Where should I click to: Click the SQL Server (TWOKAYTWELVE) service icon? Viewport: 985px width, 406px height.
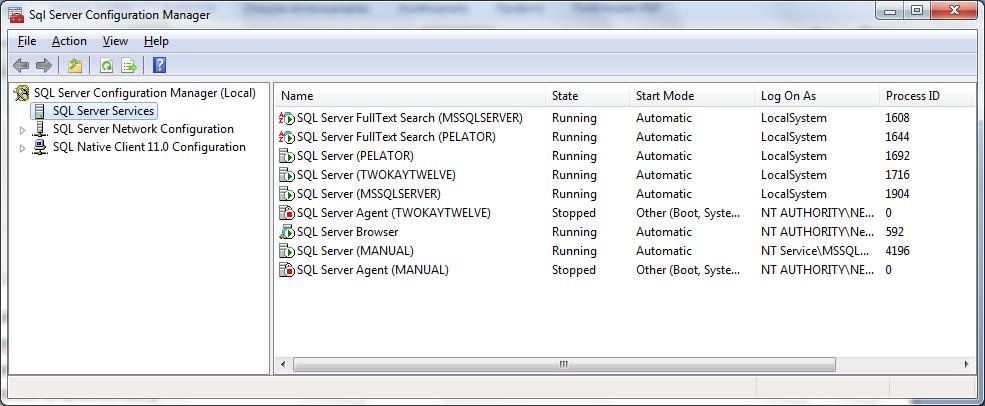[x=286, y=175]
